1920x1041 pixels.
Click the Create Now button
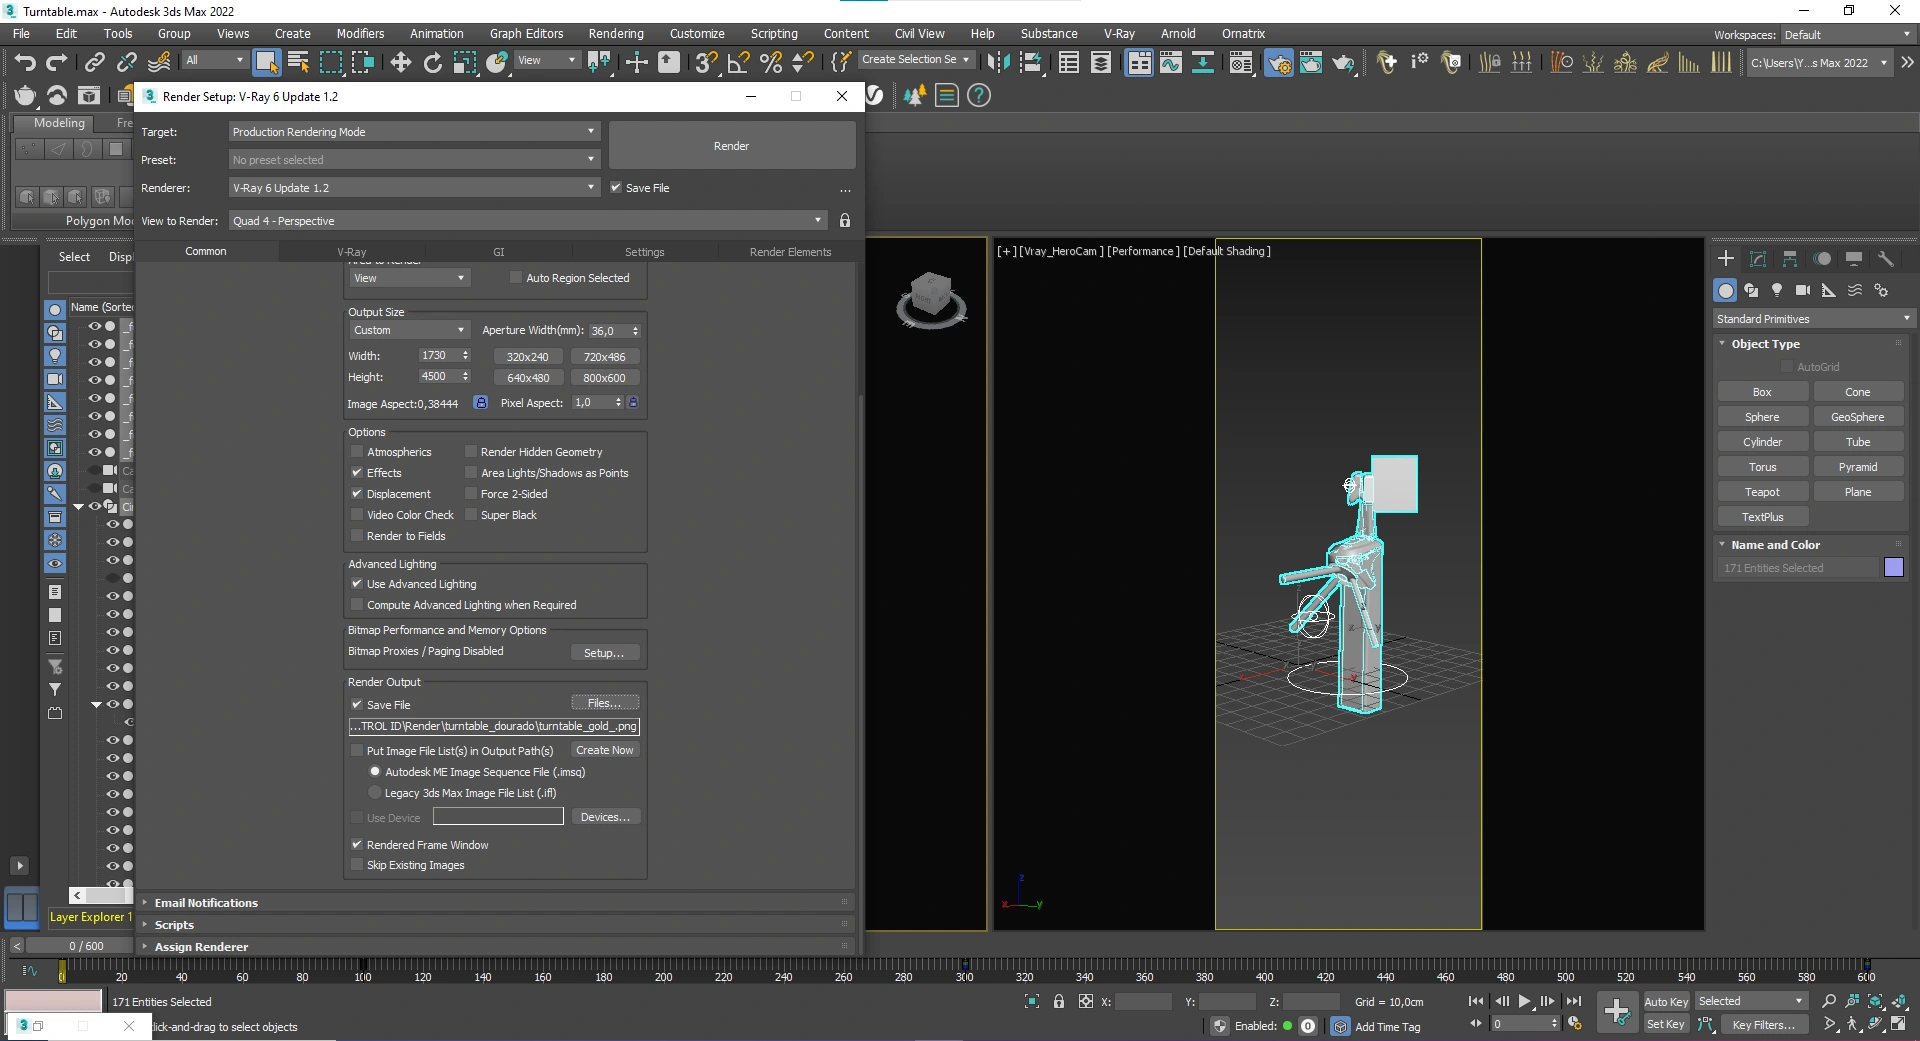pyautogui.click(x=605, y=750)
